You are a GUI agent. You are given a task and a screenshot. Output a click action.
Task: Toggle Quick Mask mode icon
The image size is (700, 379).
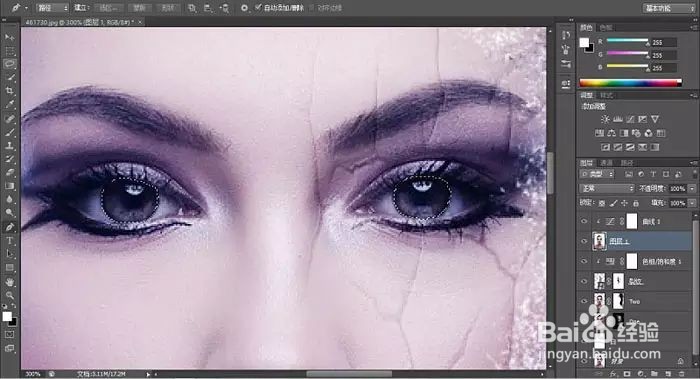coord(9,334)
